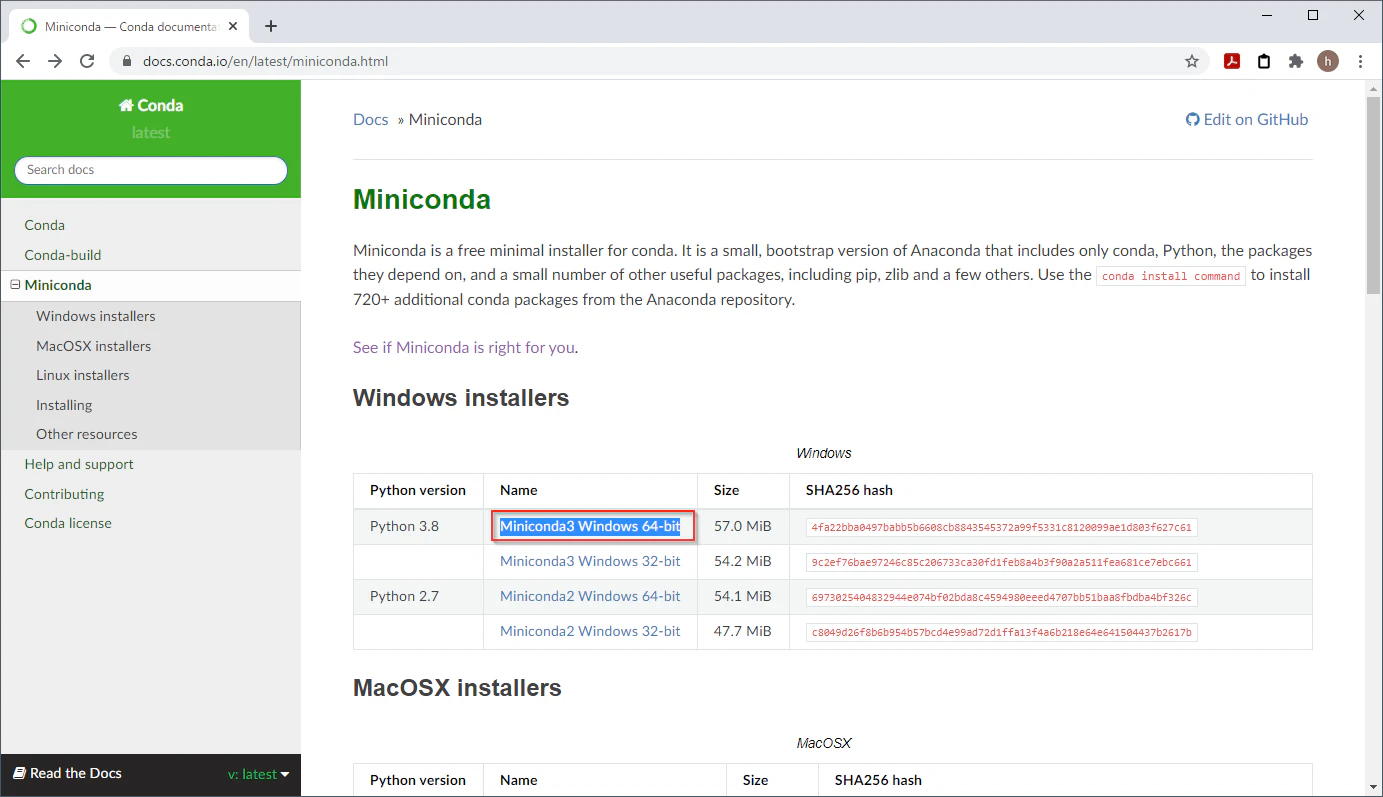Open Other resources in the sidebar
This screenshot has height=797, width=1383.
(87, 434)
